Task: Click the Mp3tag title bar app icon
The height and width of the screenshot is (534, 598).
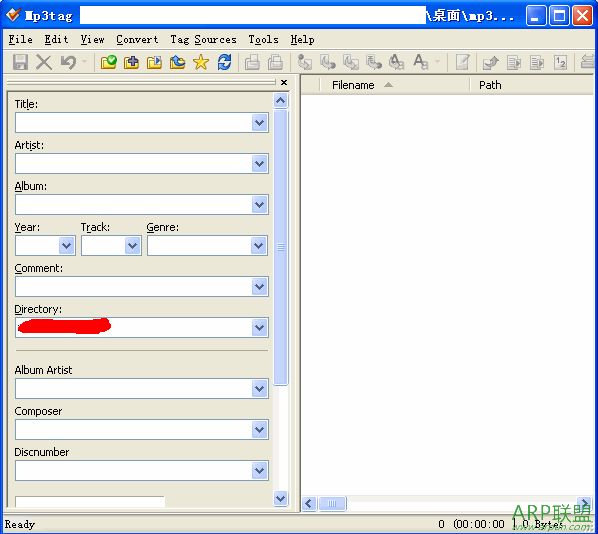Action: tap(13, 15)
